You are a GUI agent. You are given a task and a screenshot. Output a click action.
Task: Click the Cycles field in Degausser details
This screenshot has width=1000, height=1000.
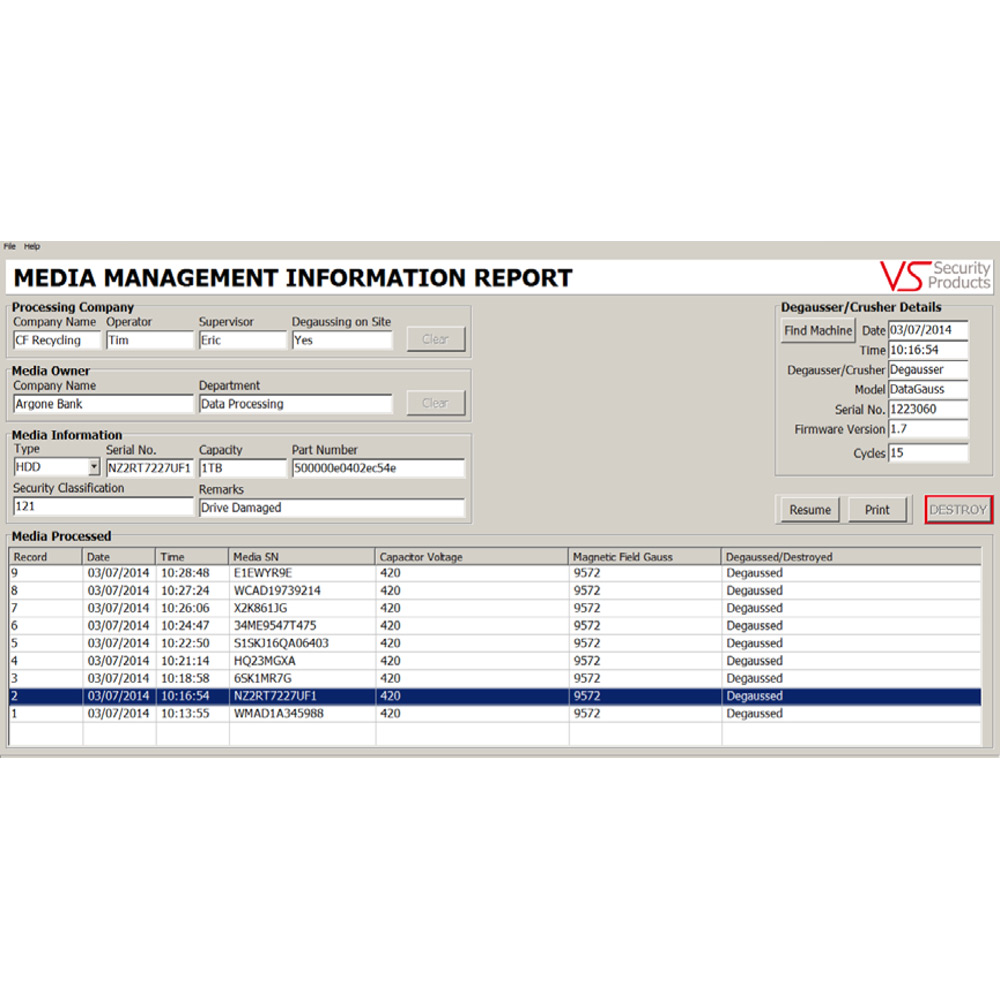[928, 453]
